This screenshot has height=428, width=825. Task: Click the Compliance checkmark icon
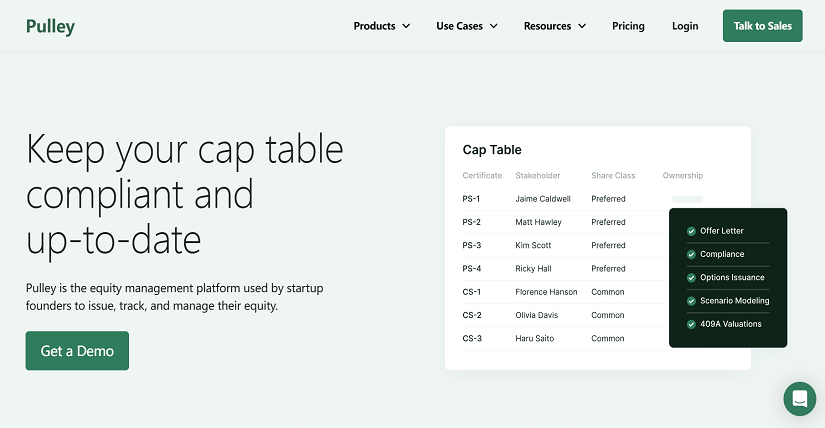click(x=691, y=254)
